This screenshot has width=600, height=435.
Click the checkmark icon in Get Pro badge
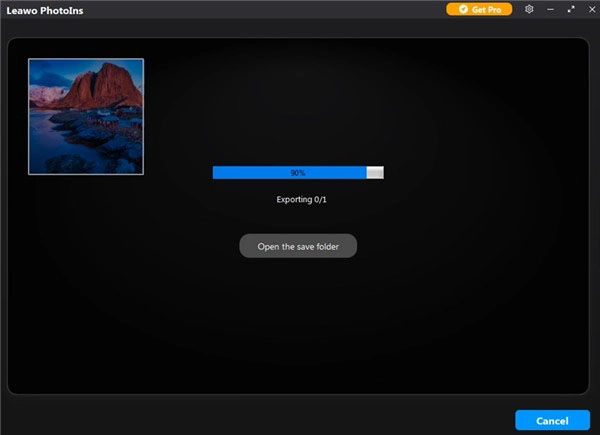[463, 9]
